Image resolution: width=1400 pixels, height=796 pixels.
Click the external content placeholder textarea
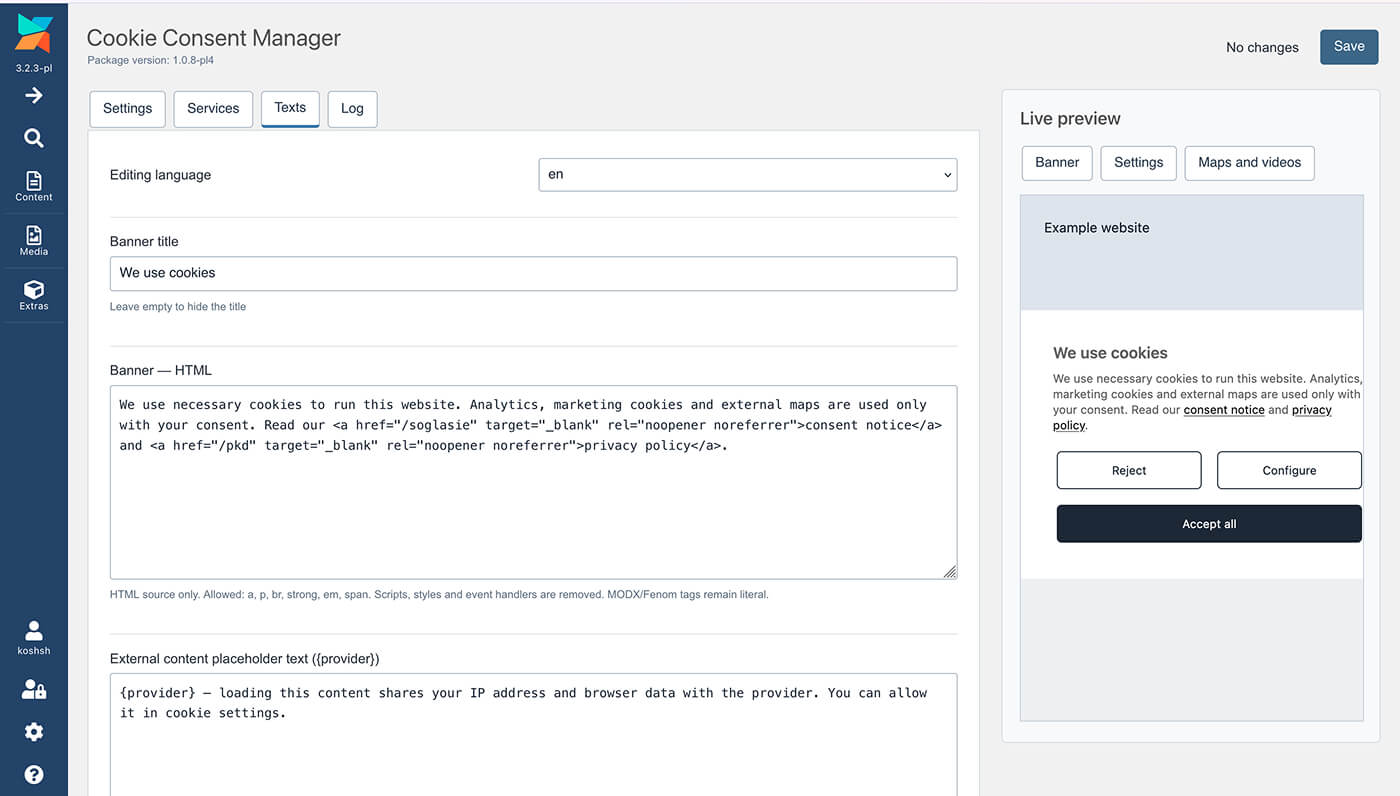(533, 735)
